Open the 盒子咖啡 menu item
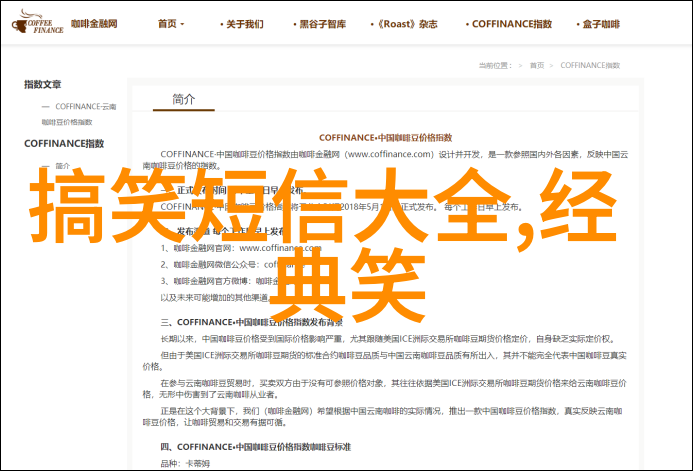694x472 pixels. pos(598,24)
